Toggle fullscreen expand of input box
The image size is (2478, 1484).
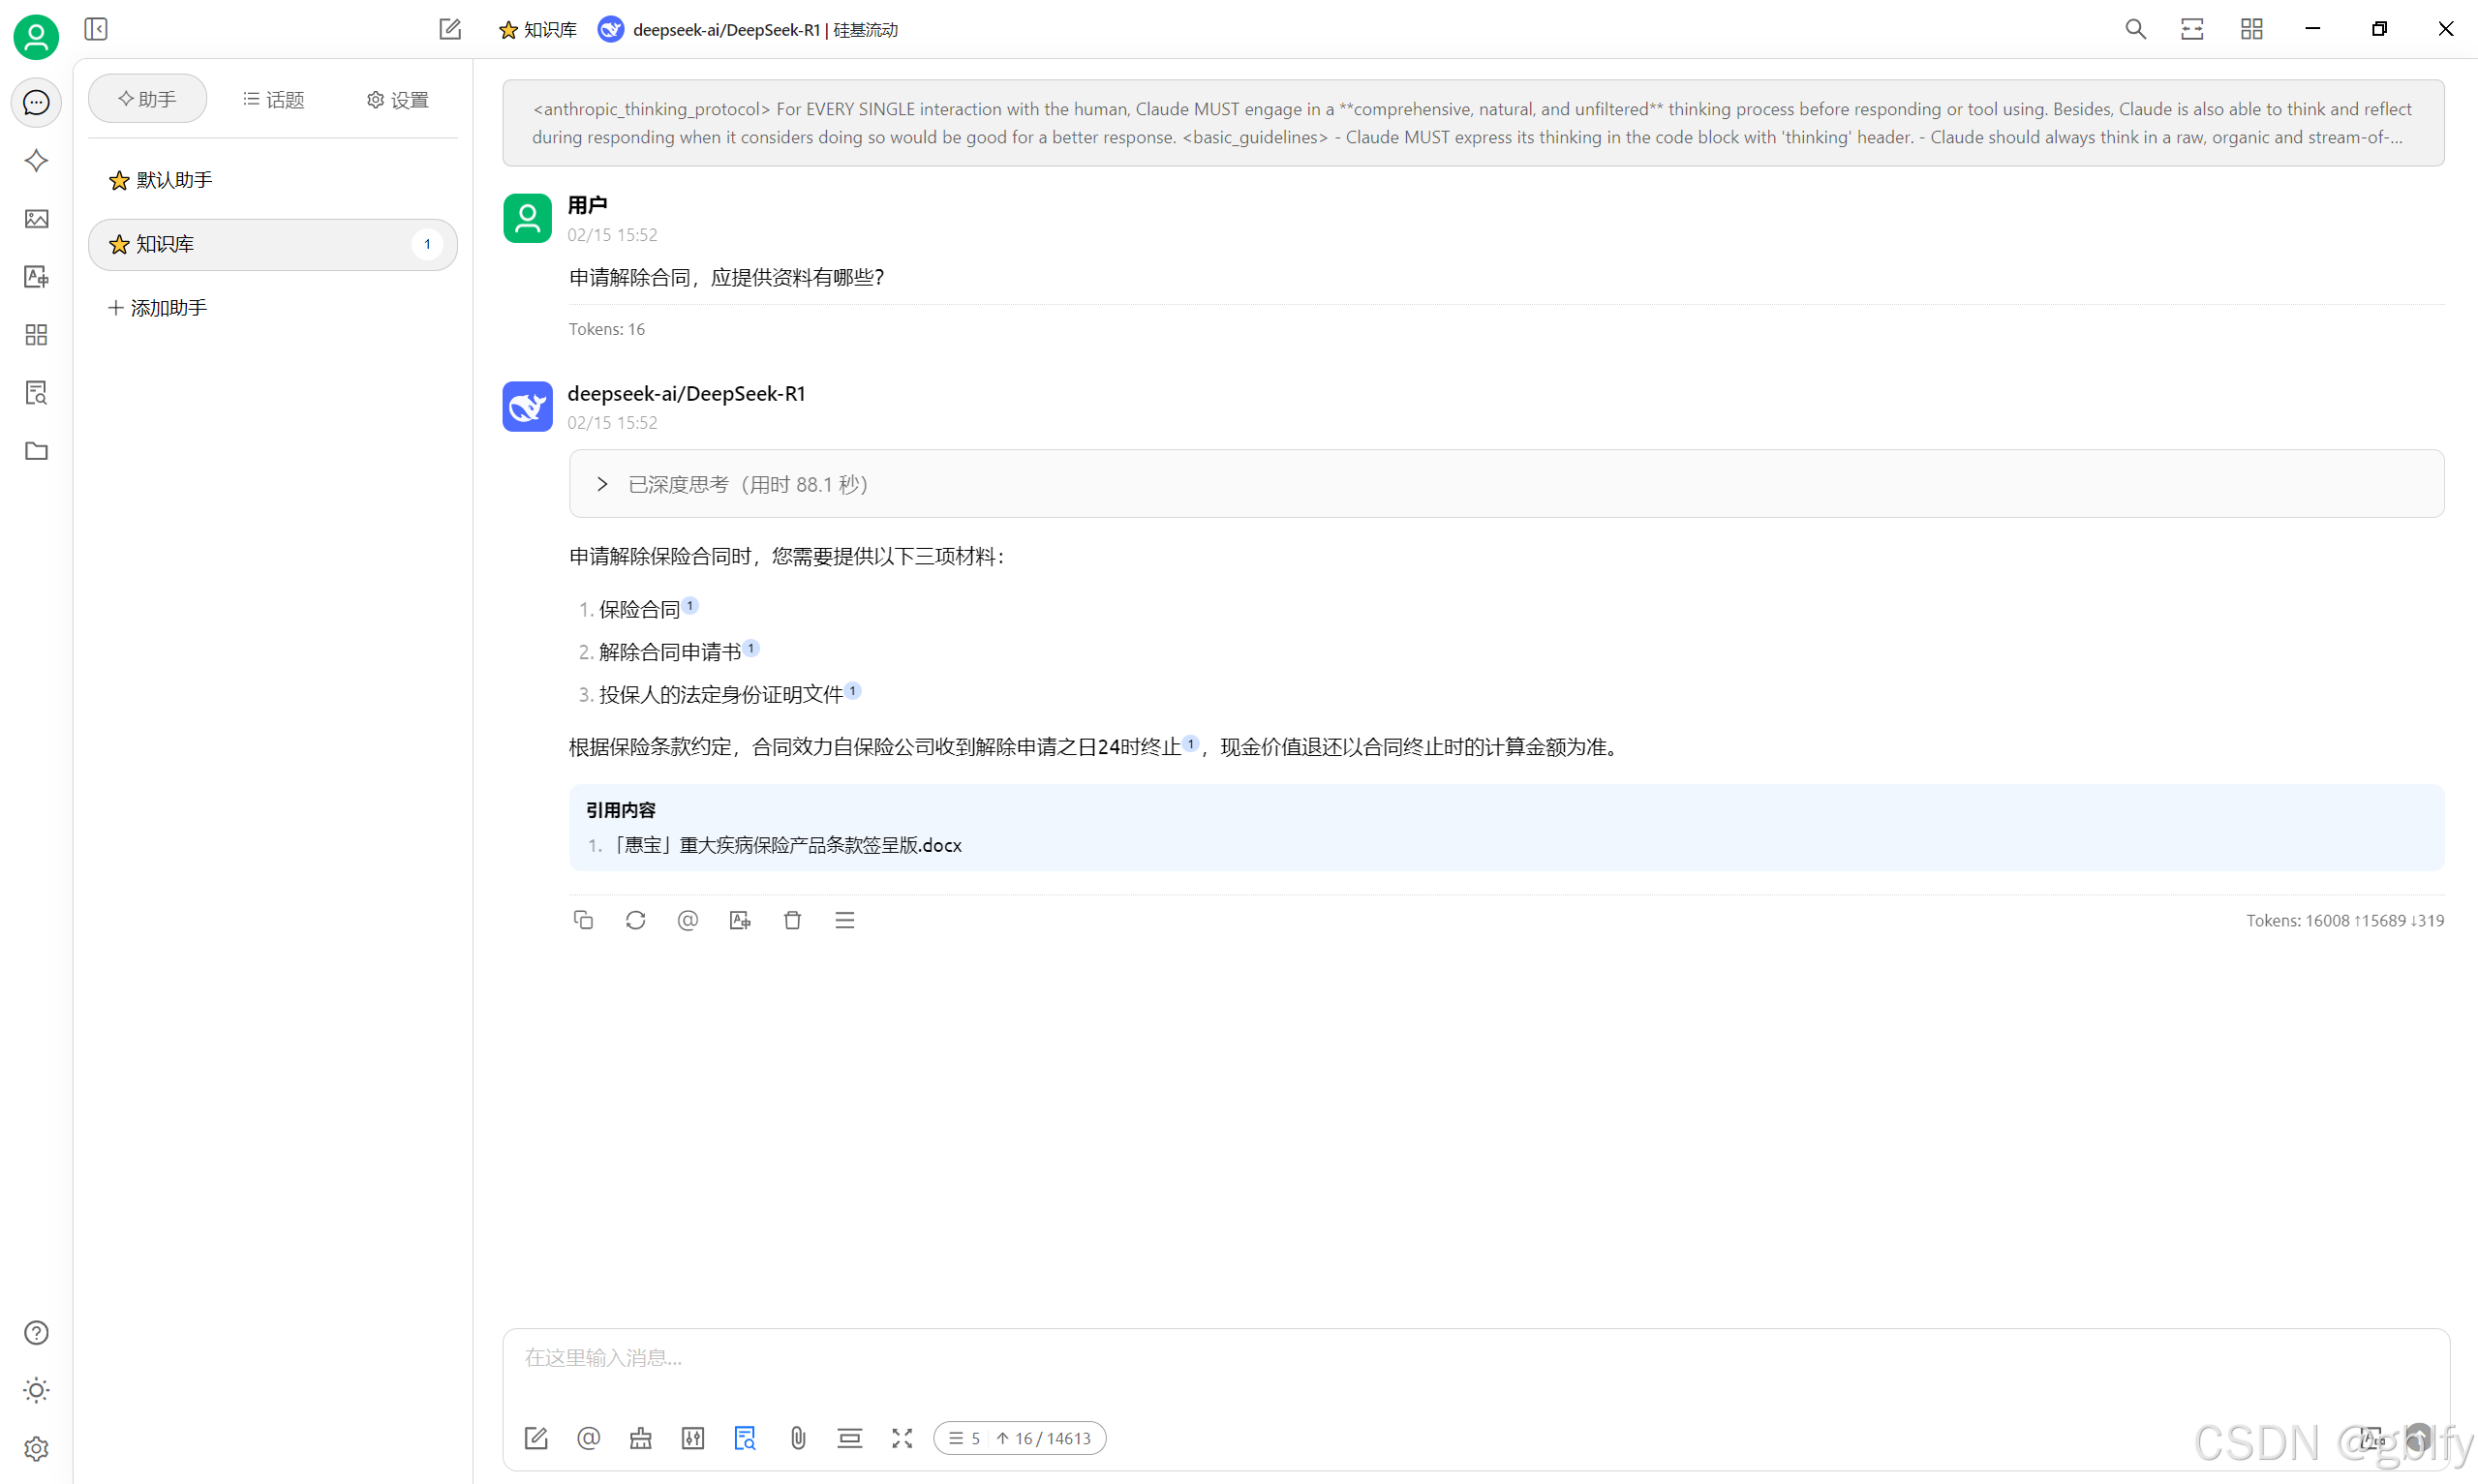[x=902, y=1438]
